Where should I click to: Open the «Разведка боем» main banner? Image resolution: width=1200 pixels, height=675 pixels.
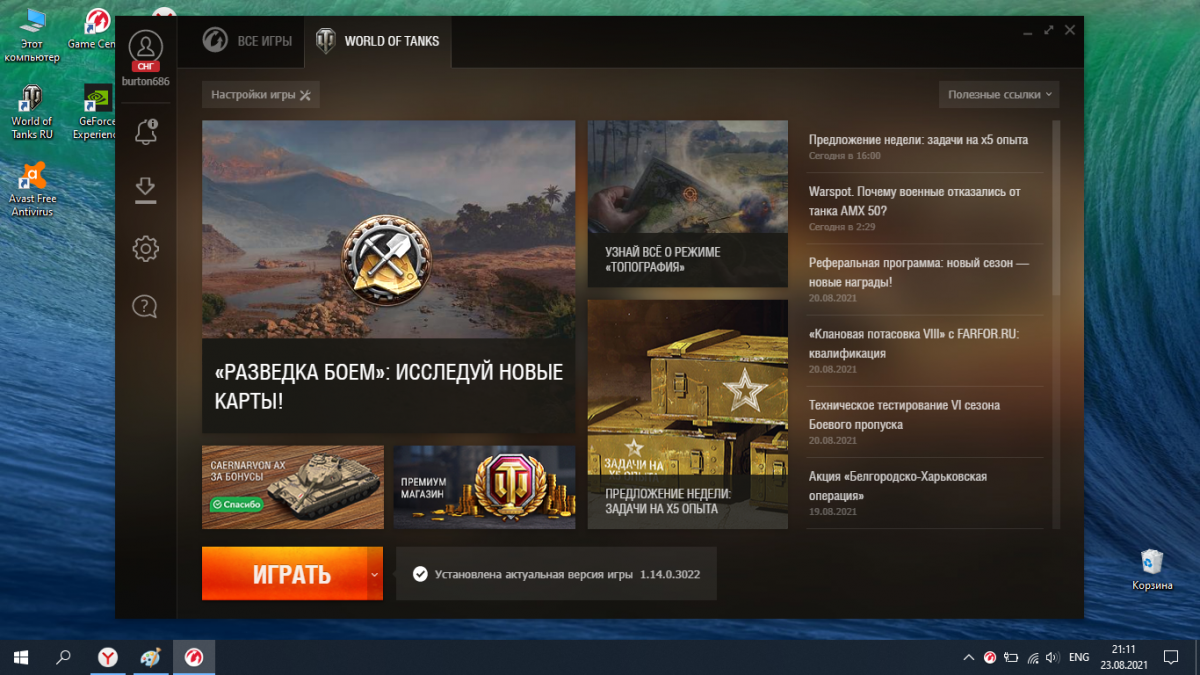(388, 277)
